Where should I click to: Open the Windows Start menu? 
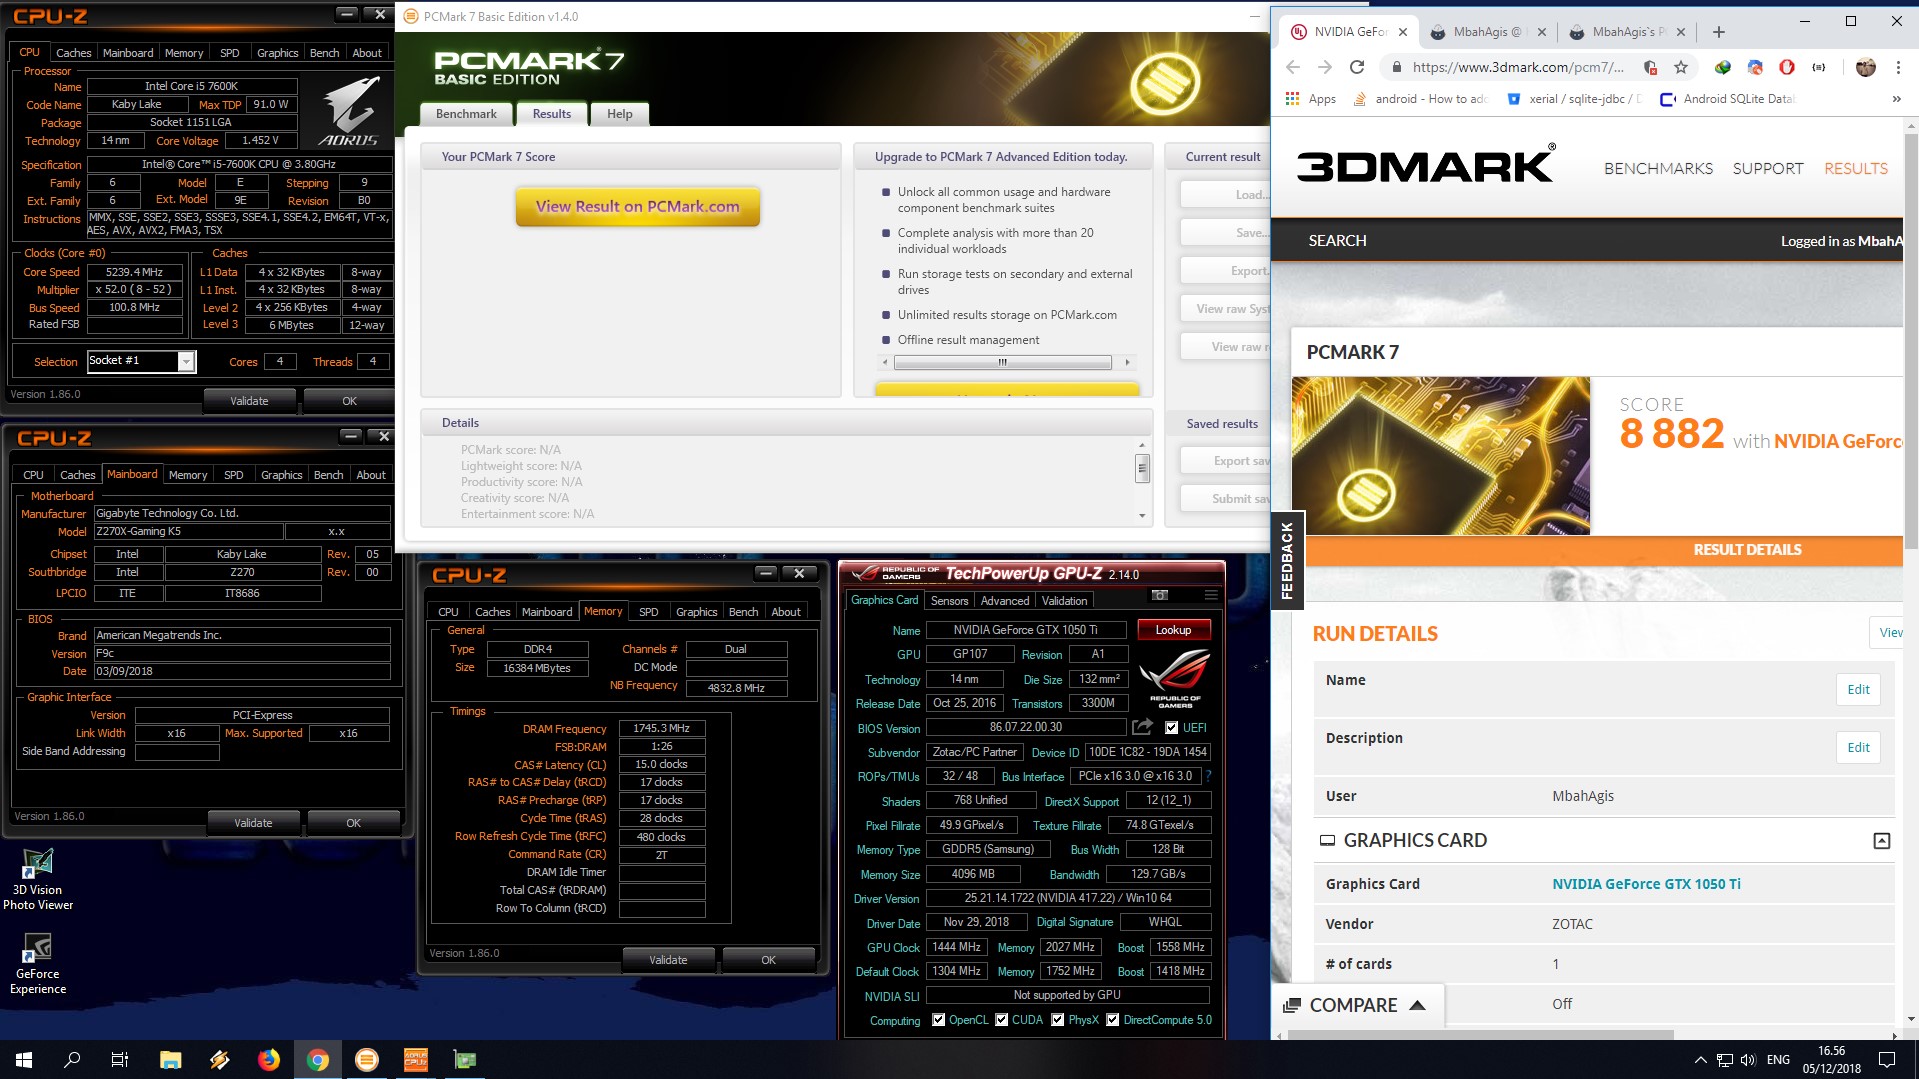pyautogui.click(x=24, y=1060)
